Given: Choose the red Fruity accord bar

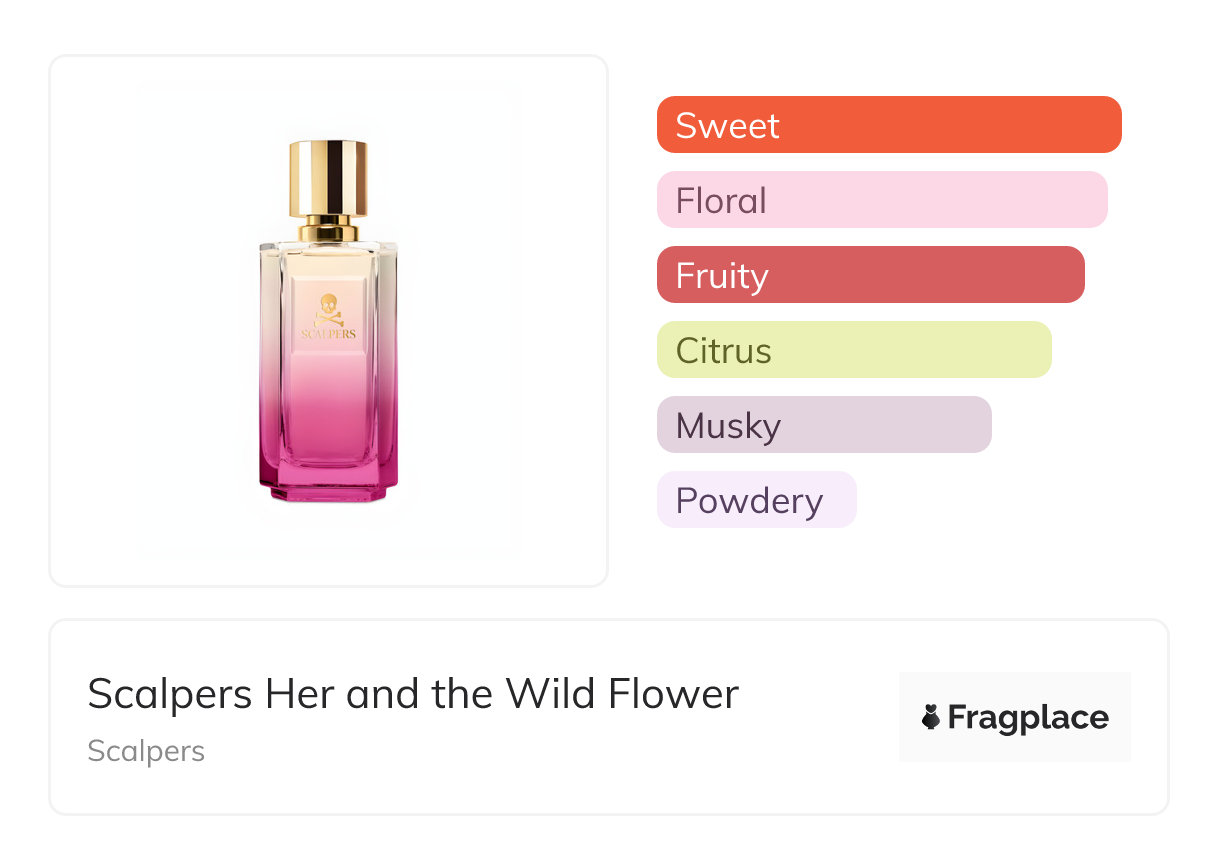Looking at the screenshot, I should pyautogui.click(x=870, y=275).
